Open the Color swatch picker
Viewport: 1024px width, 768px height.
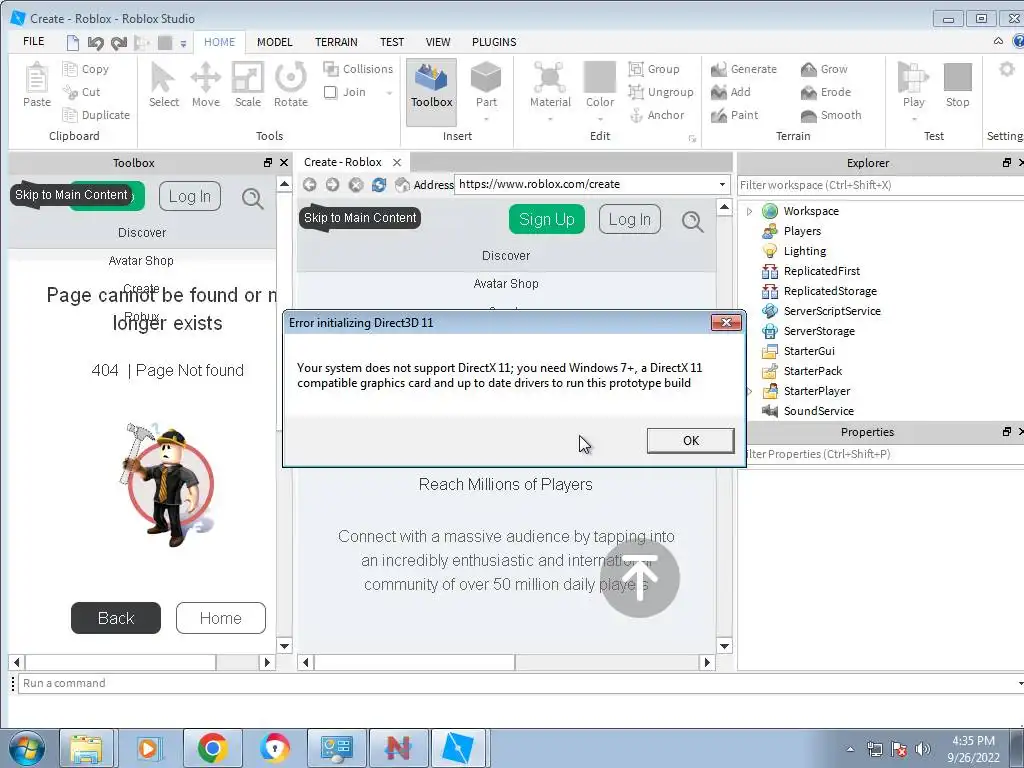[x=600, y=85]
